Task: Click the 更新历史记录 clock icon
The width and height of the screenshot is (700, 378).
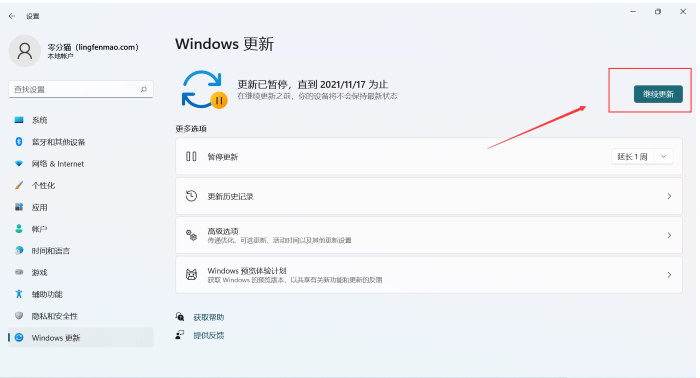Action: coord(191,196)
